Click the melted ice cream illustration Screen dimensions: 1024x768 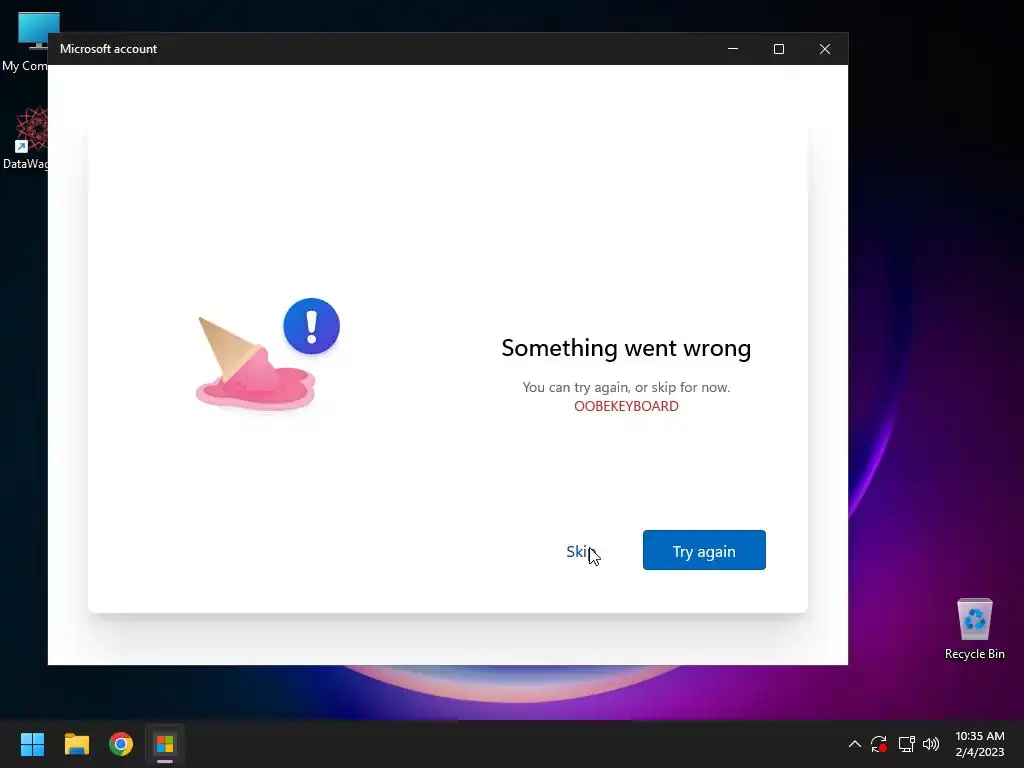[x=256, y=364]
